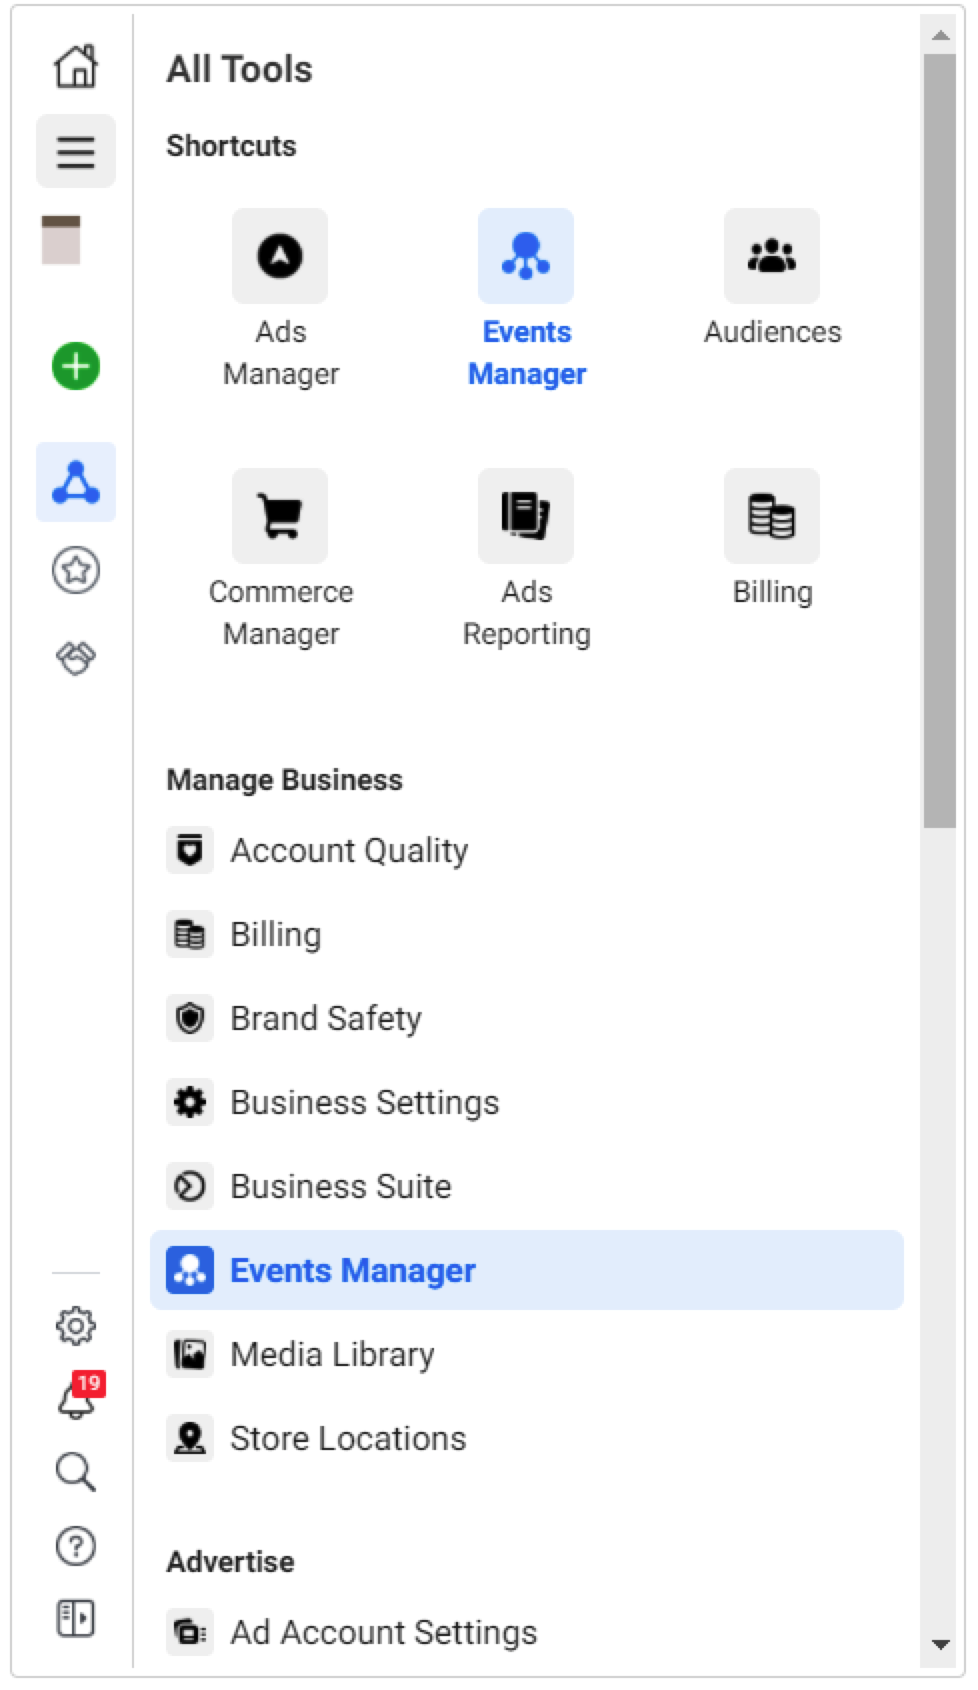The width and height of the screenshot is (978, 1690).
Task: Click the Audiences shortcut label
Action: (773, 332)
